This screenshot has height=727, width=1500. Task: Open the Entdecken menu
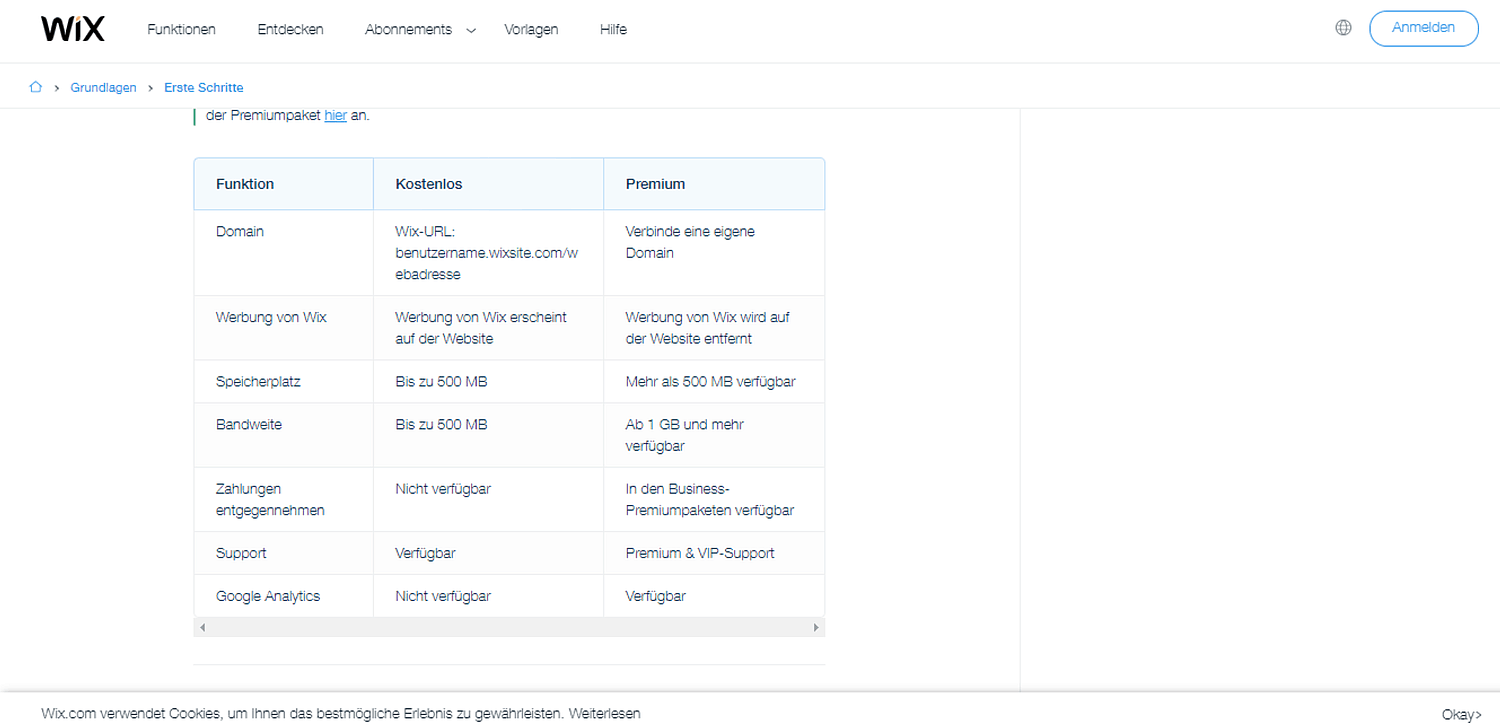click(290, 29)
